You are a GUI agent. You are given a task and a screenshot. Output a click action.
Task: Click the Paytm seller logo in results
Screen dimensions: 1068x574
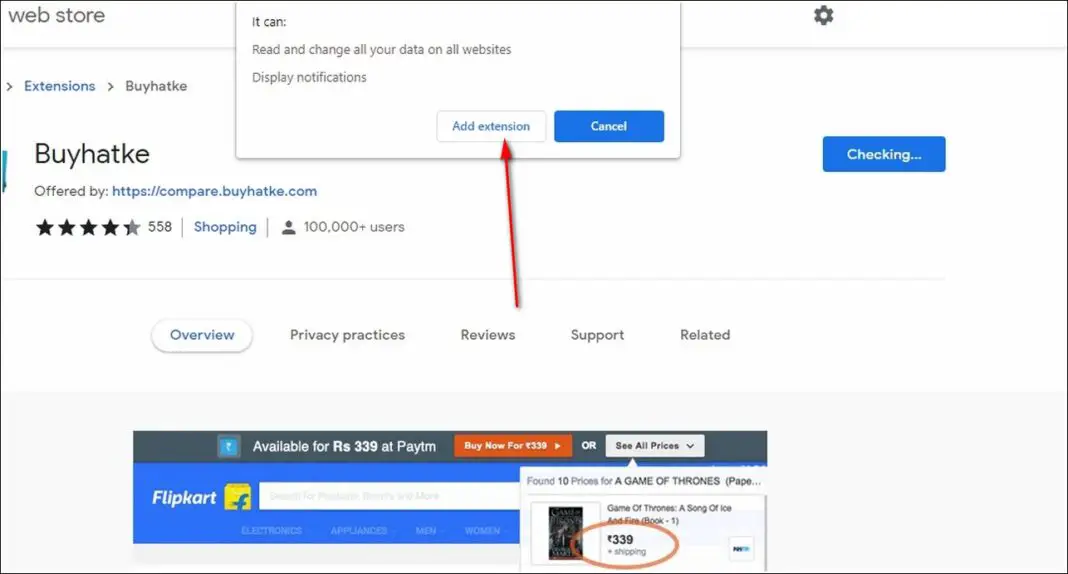[741, 548]
